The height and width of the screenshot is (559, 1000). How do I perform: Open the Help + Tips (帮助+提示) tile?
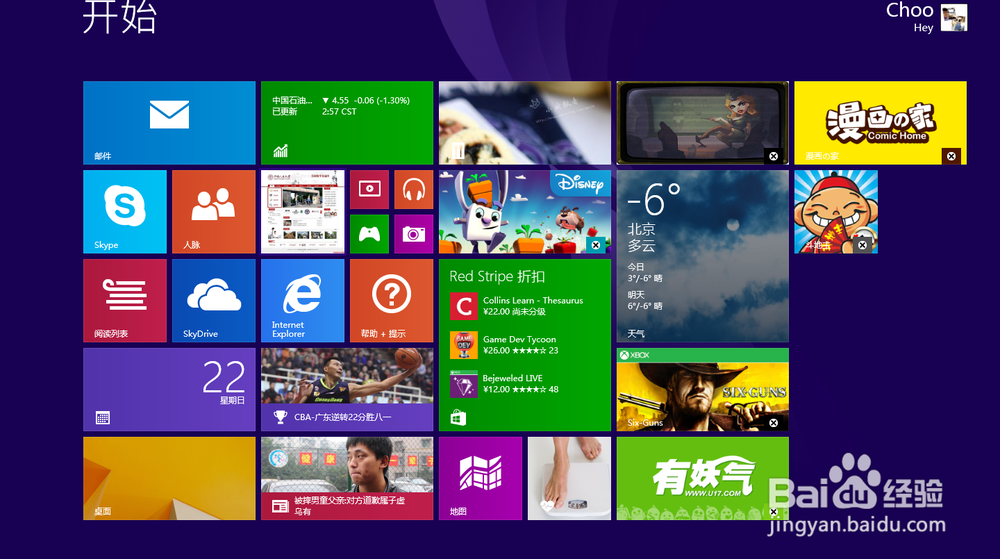pos(391,300)
